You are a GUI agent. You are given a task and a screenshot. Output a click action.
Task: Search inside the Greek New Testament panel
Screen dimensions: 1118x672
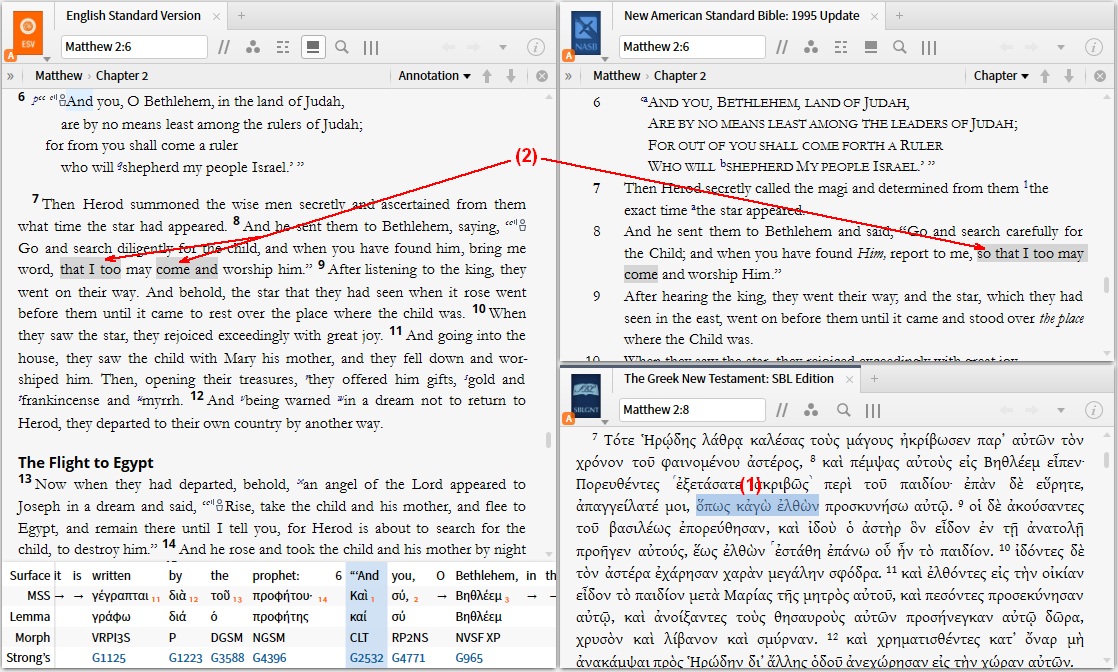click(843, 410)
